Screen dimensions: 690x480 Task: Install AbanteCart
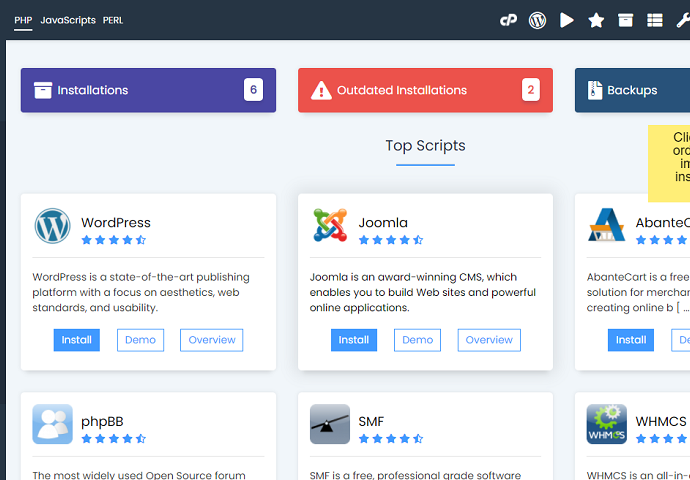point(631,340)
